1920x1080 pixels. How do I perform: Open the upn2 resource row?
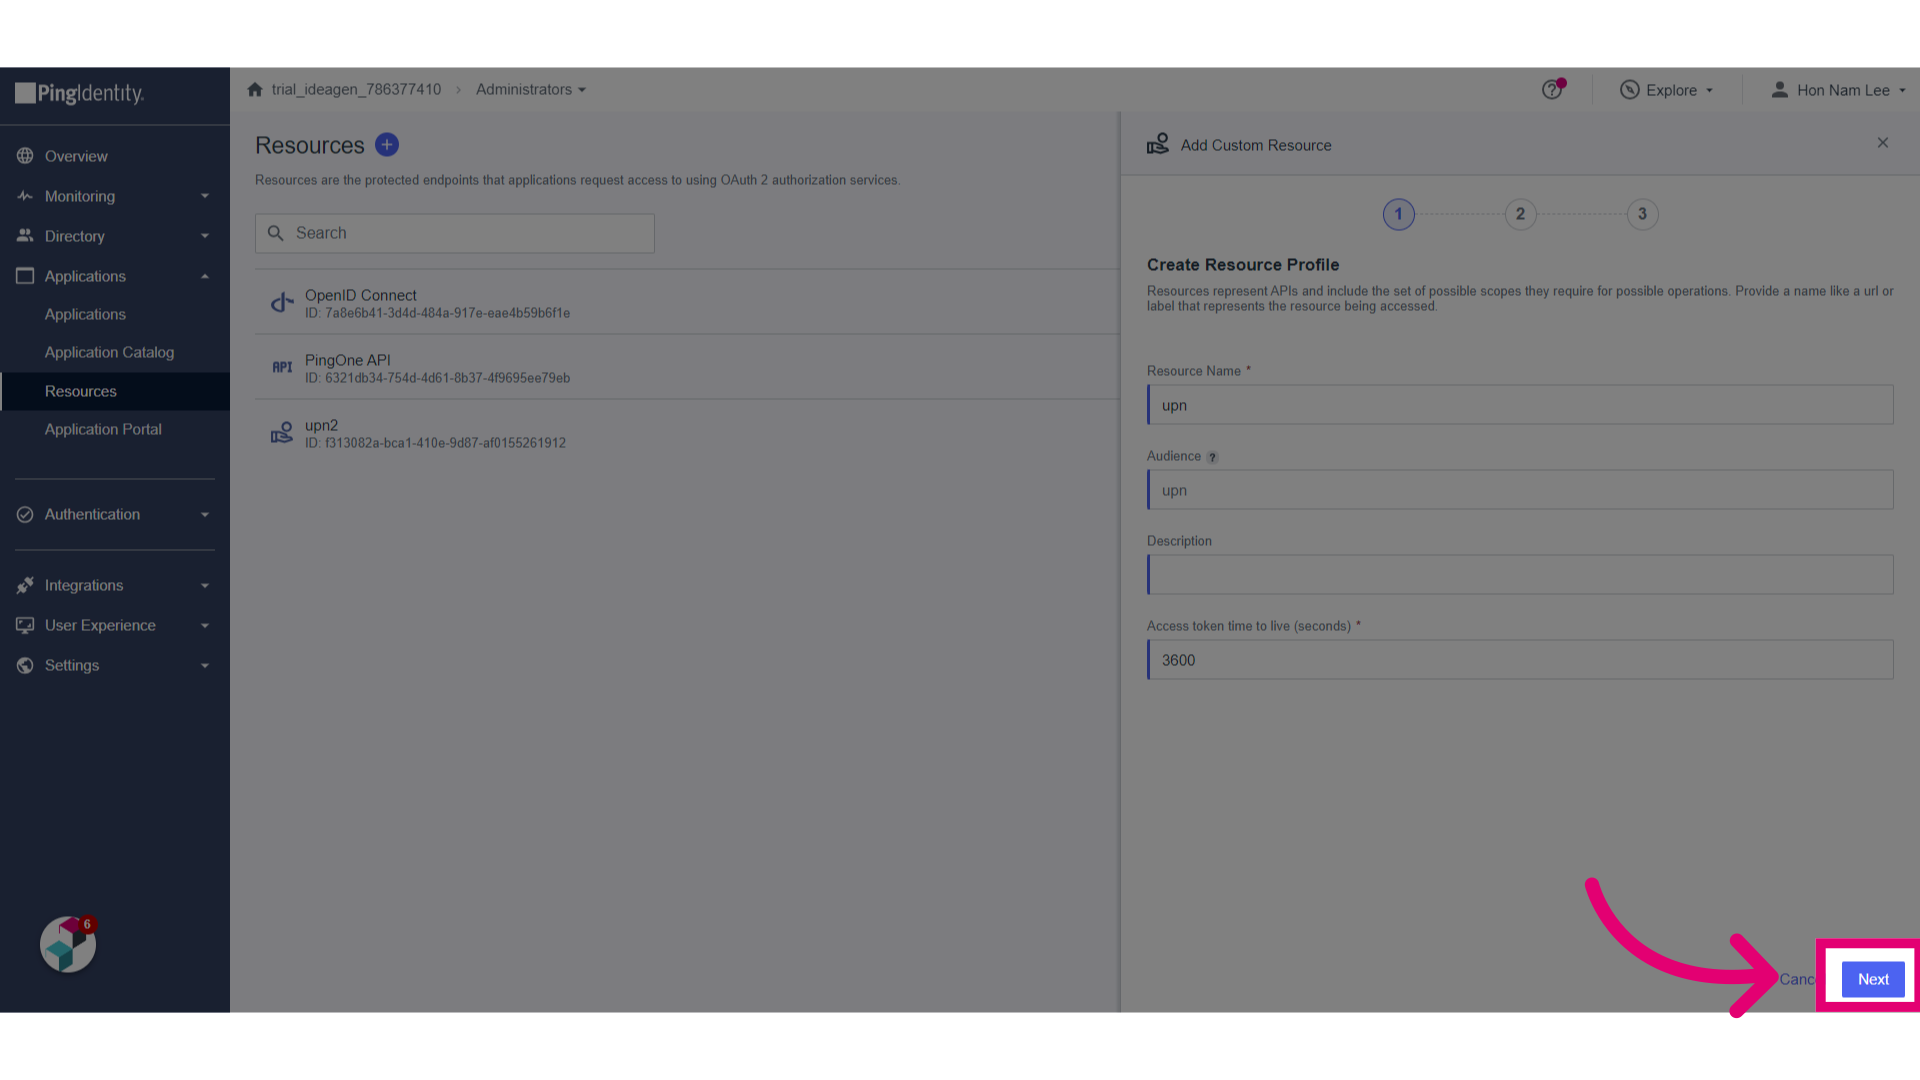(x=687, y=432)
